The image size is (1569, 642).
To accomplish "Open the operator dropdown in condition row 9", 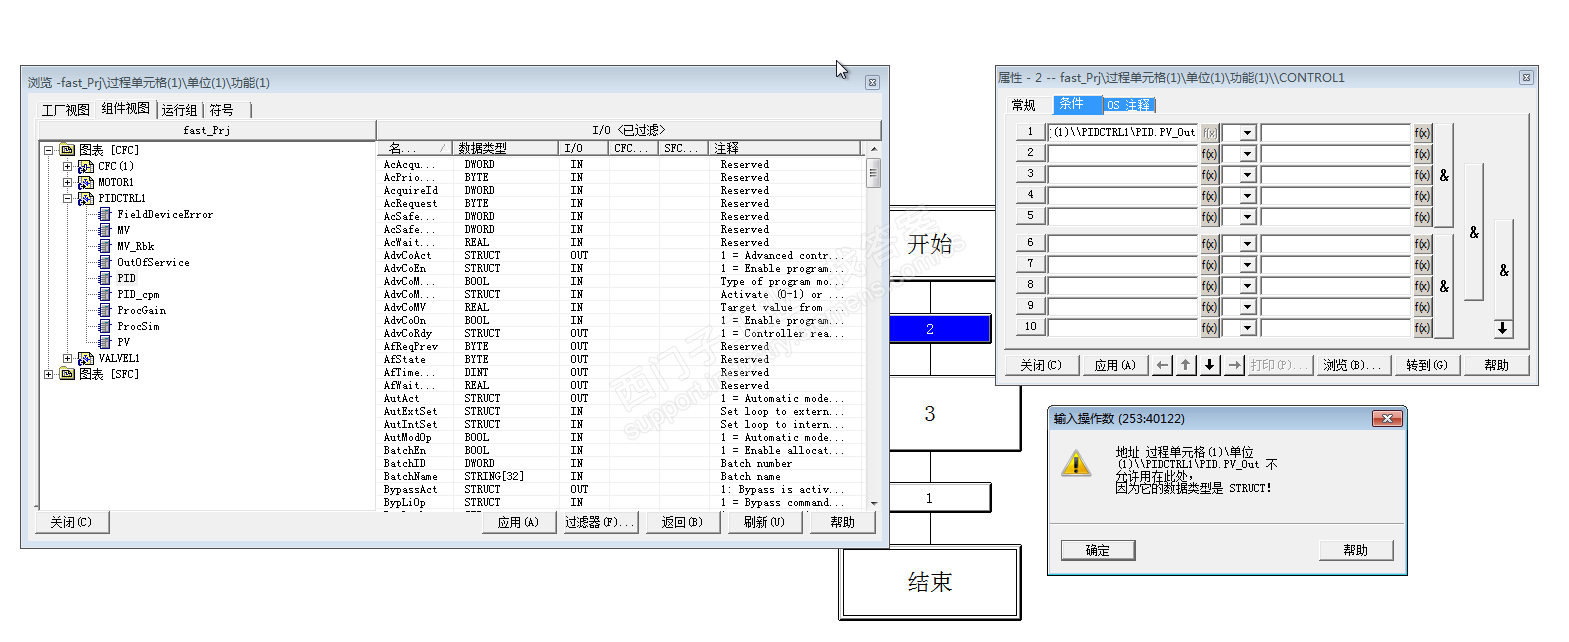I will click(1247, 307).
